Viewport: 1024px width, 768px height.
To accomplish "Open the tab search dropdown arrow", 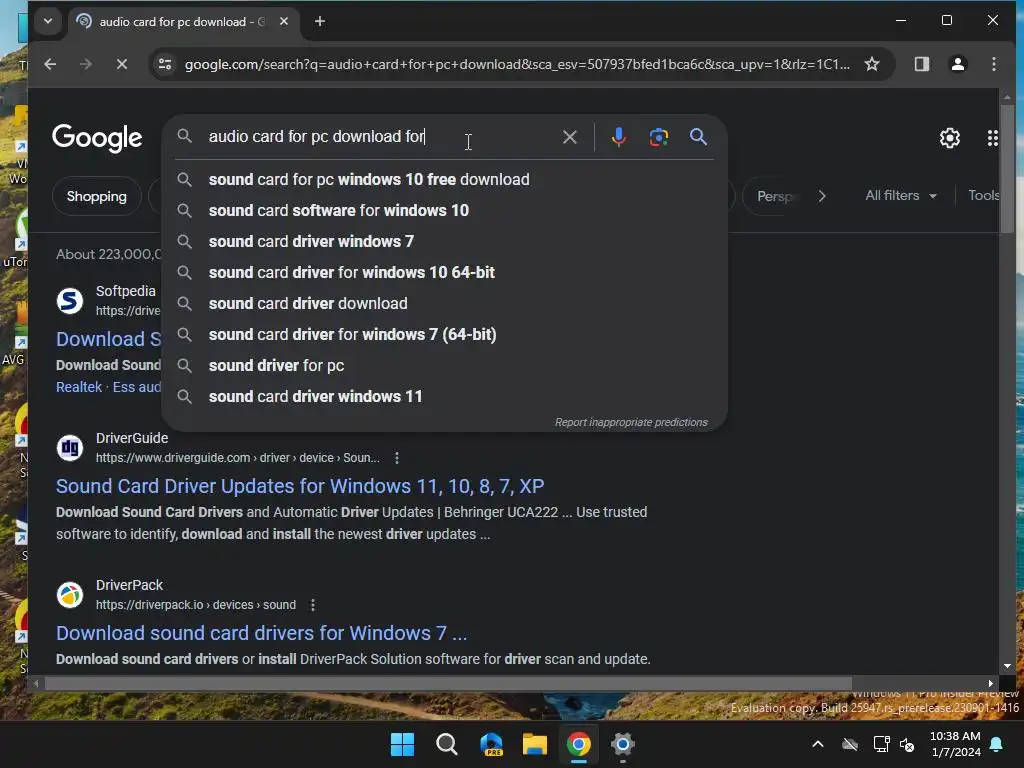I will click(48, 21).
